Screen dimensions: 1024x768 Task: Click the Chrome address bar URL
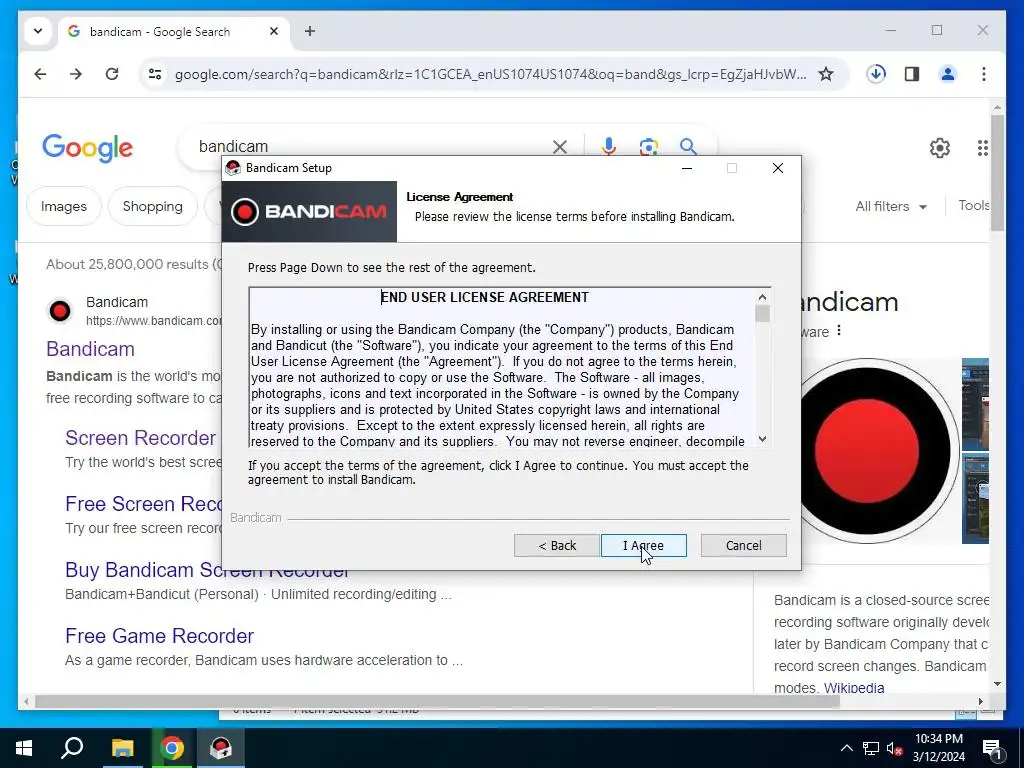[490, 74]
